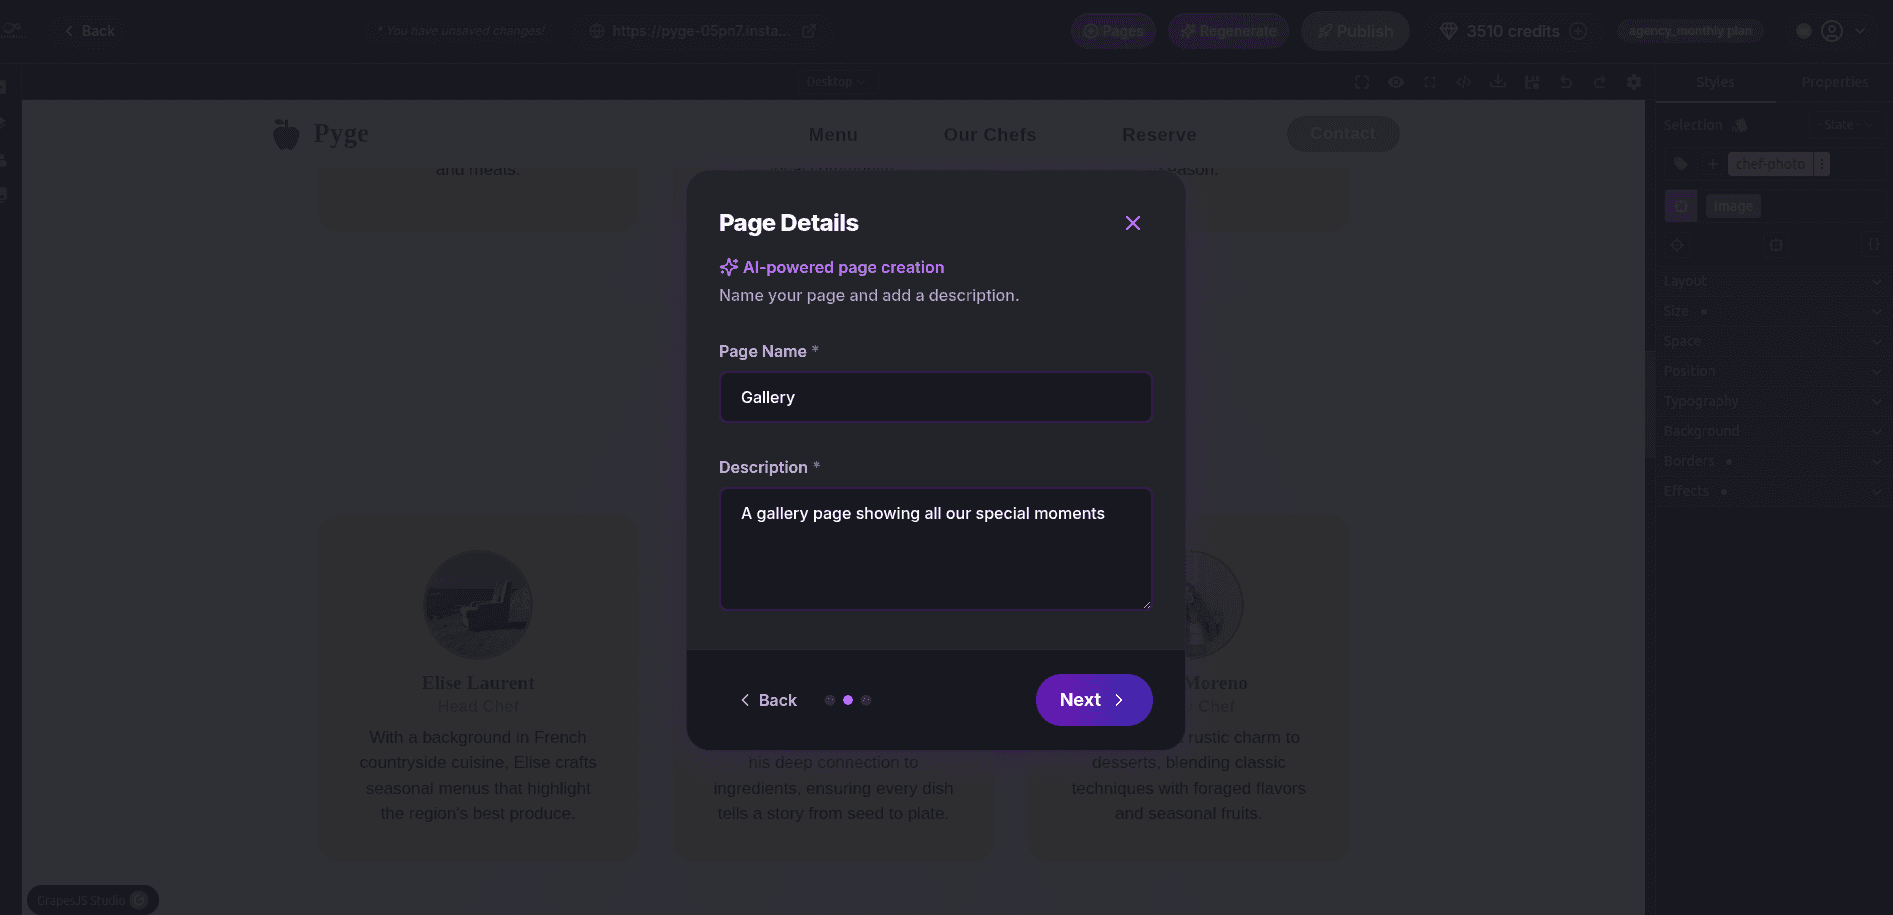This screenshot has height=915, width=1893.
Task: Open the editor settings gear
Action: point(1634,82)
